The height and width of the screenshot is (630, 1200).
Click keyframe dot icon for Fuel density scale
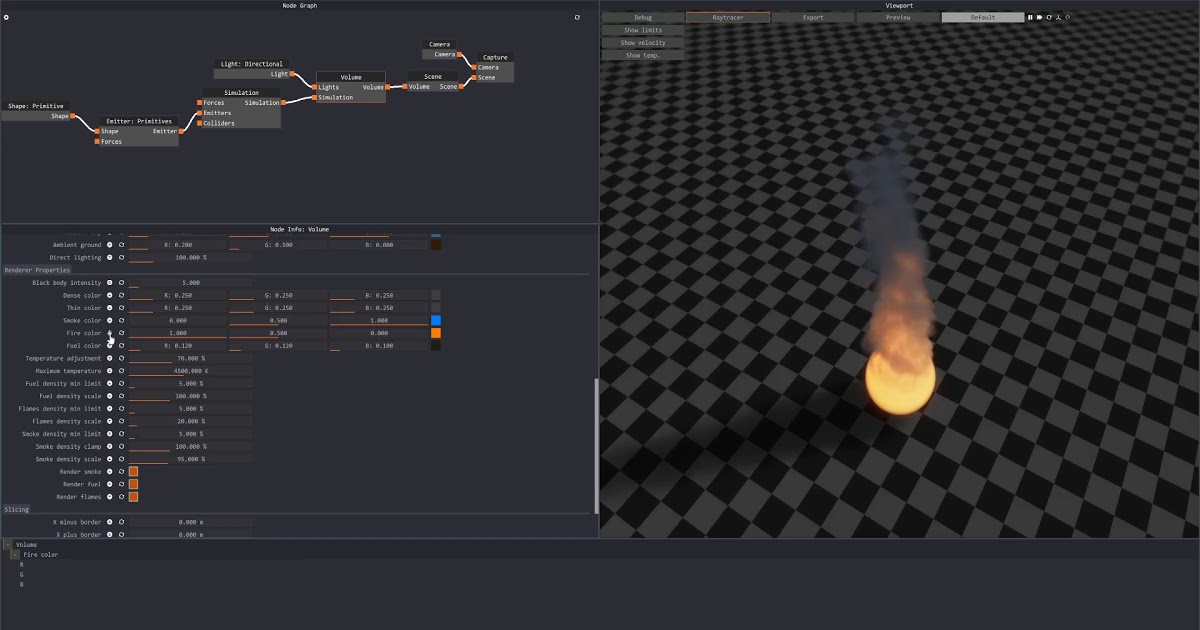click(x=110, y=396)
